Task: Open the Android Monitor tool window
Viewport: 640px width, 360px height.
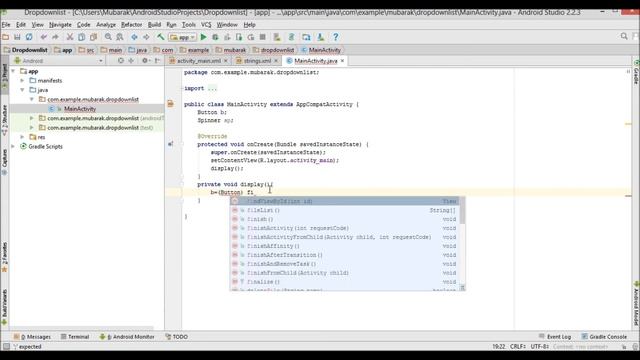Action: pyautogui.click(x=127, y=337)
